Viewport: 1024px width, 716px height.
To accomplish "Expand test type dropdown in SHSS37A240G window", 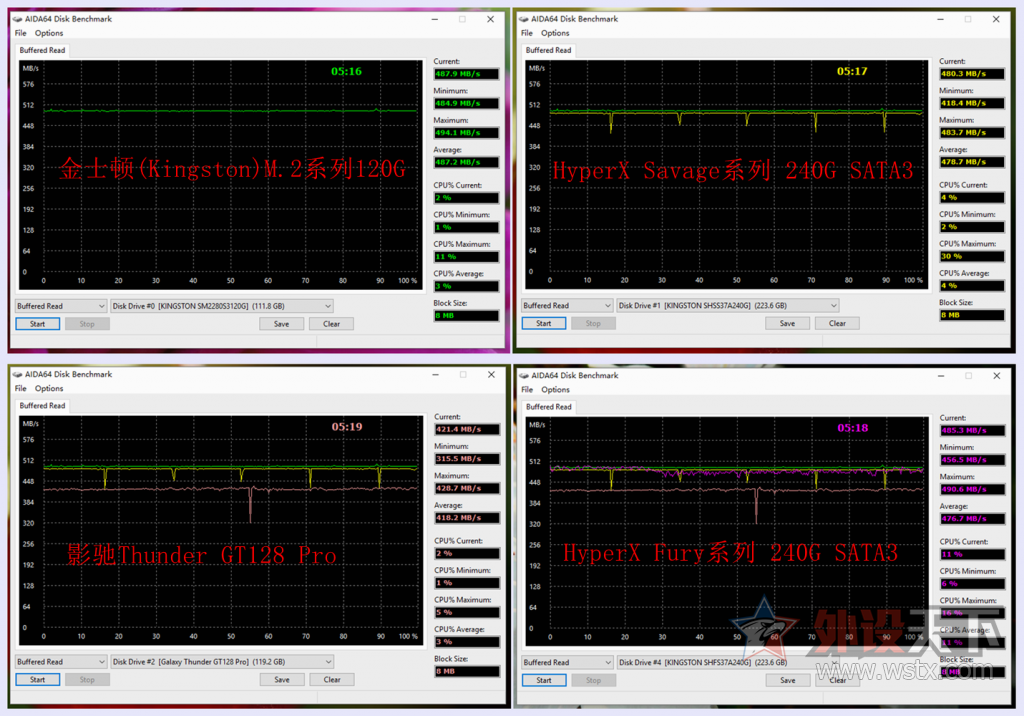I will (x=567, y=305).
